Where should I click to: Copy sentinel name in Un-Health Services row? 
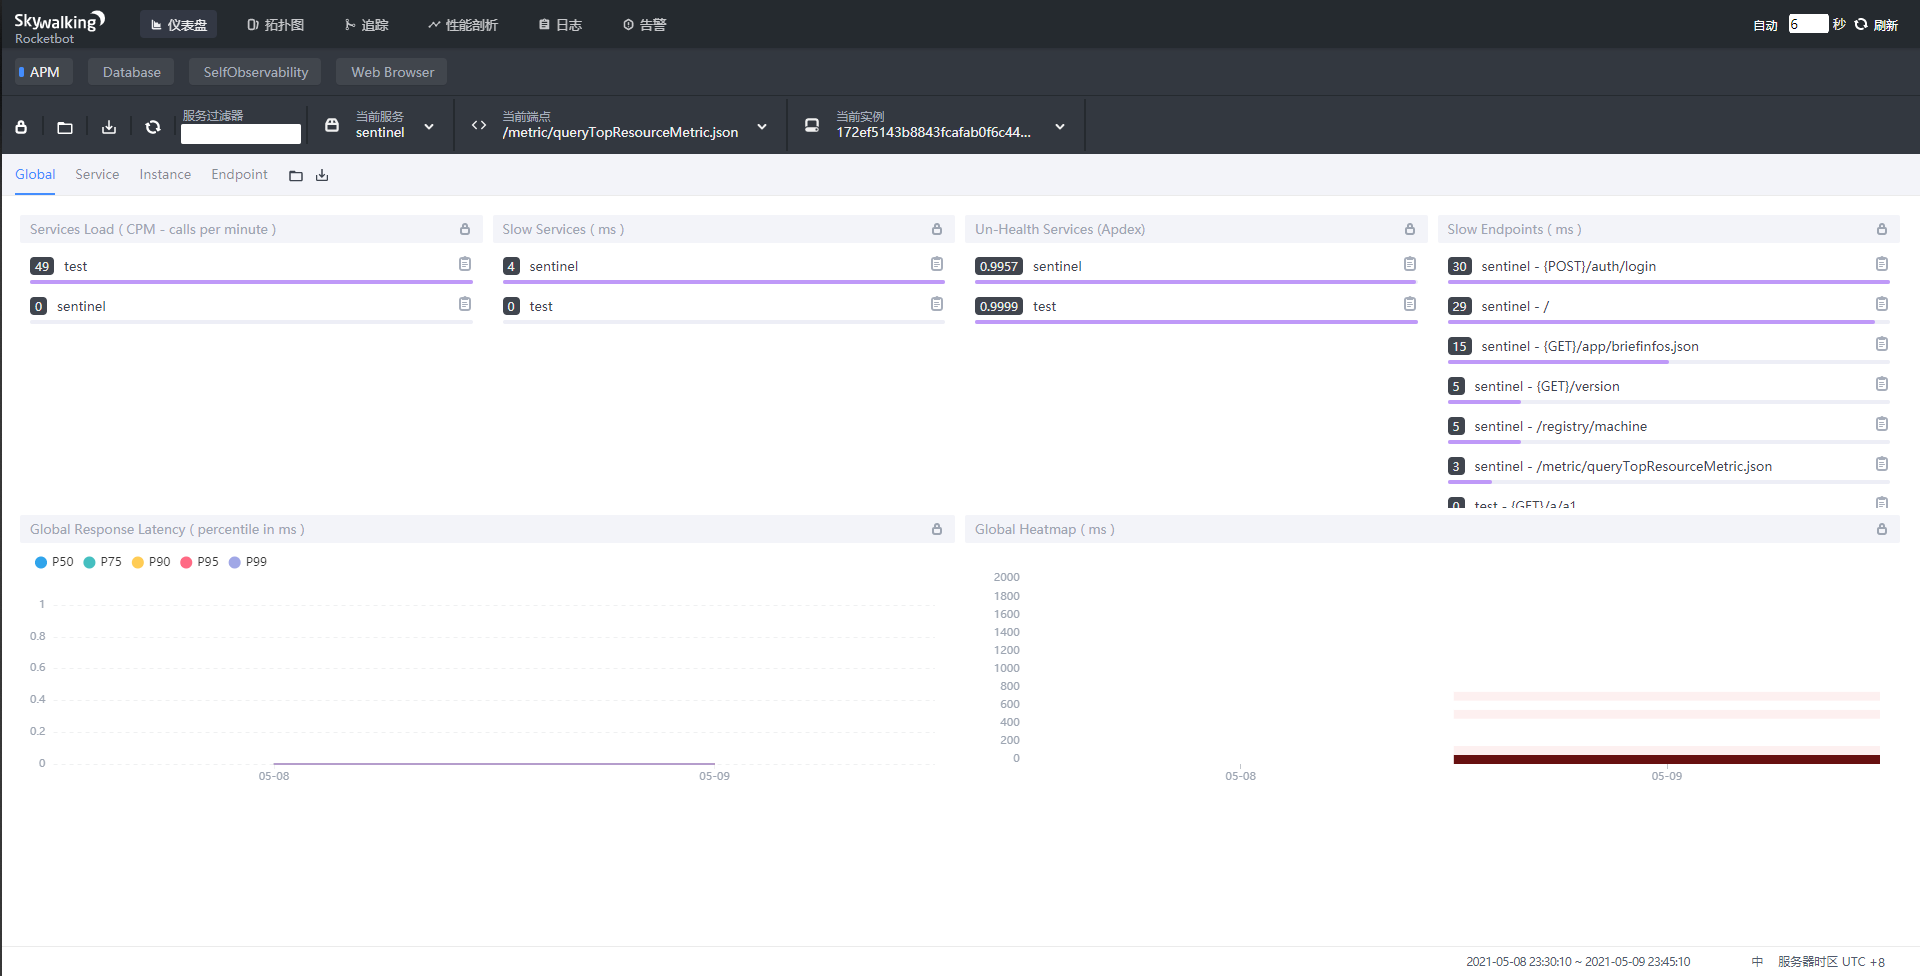(x=1410, y=264)
